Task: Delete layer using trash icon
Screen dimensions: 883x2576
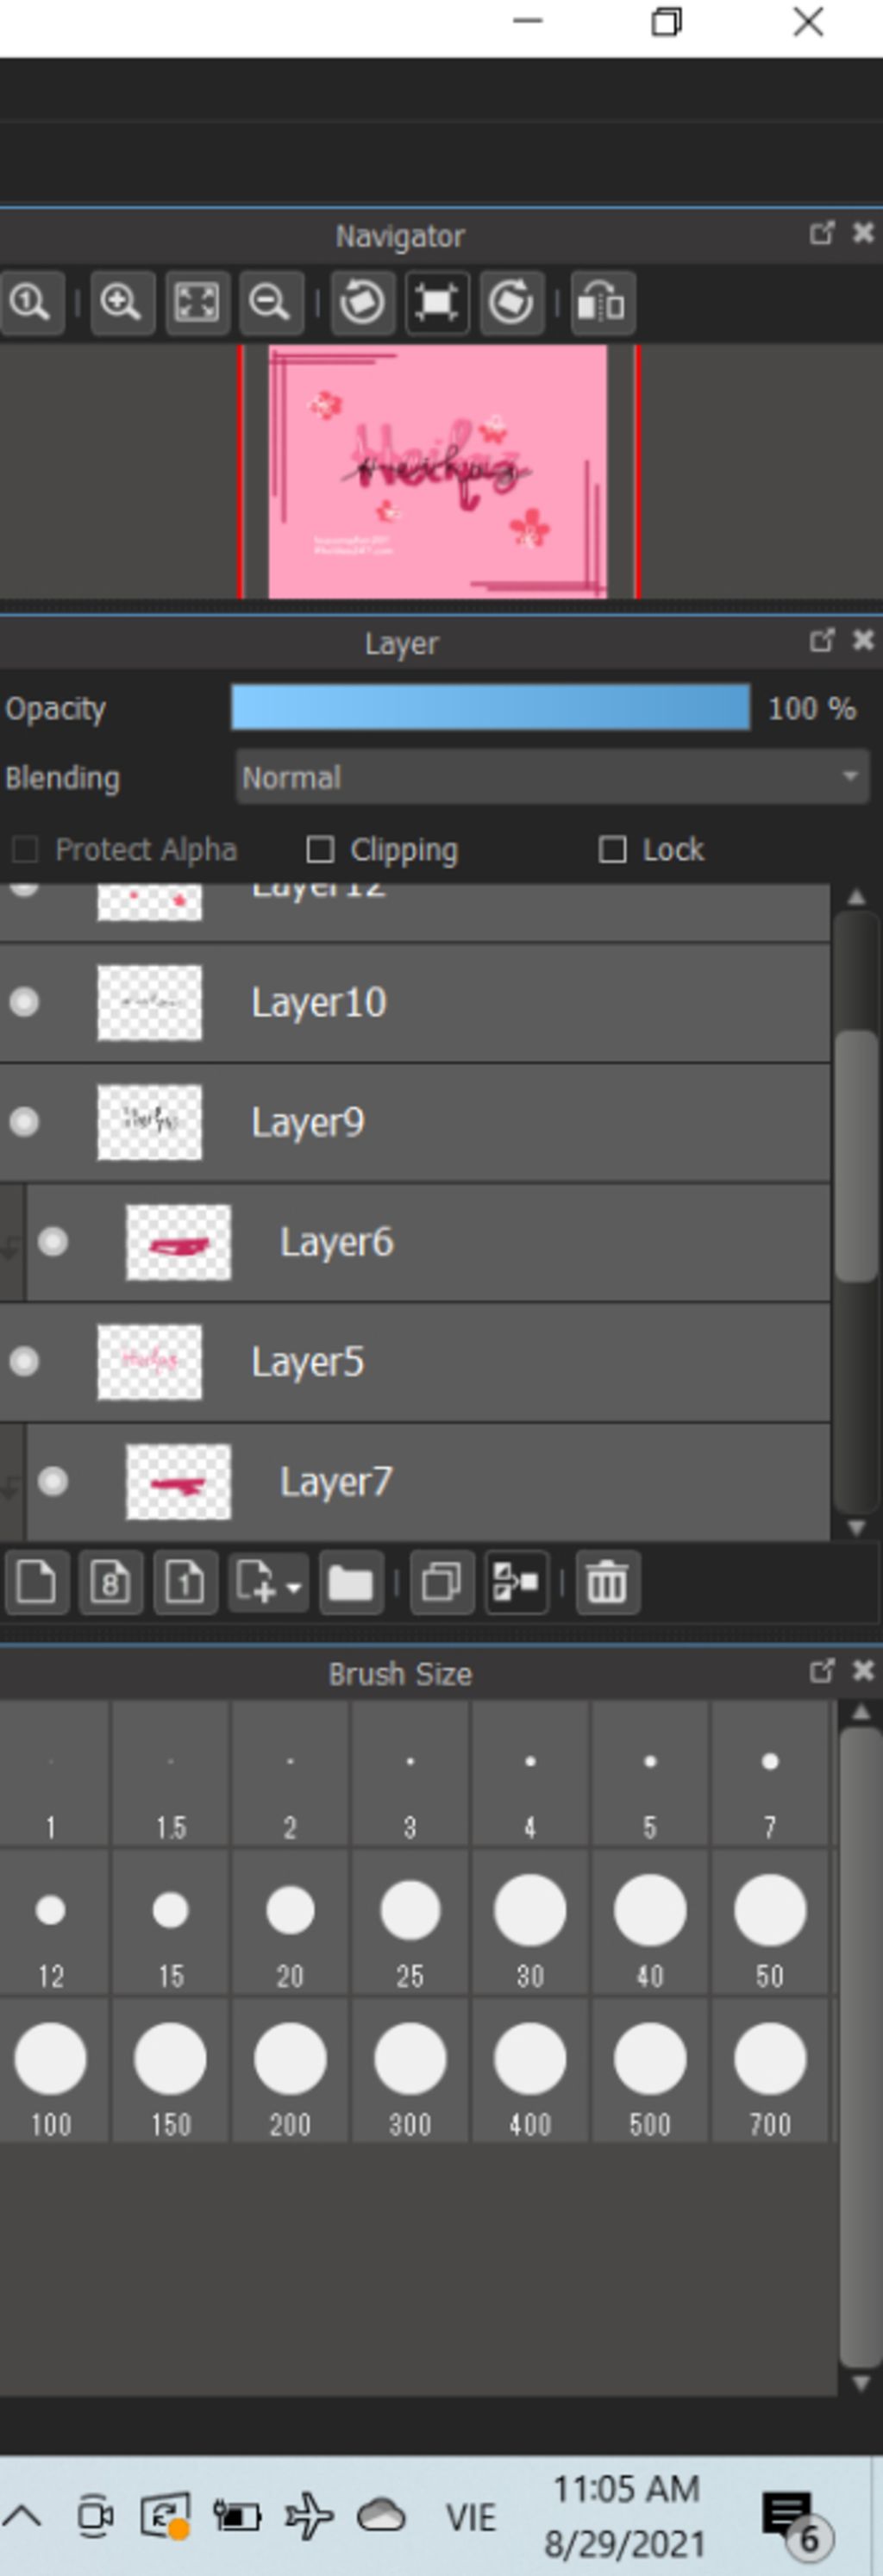Action: tap(606, 1583)
